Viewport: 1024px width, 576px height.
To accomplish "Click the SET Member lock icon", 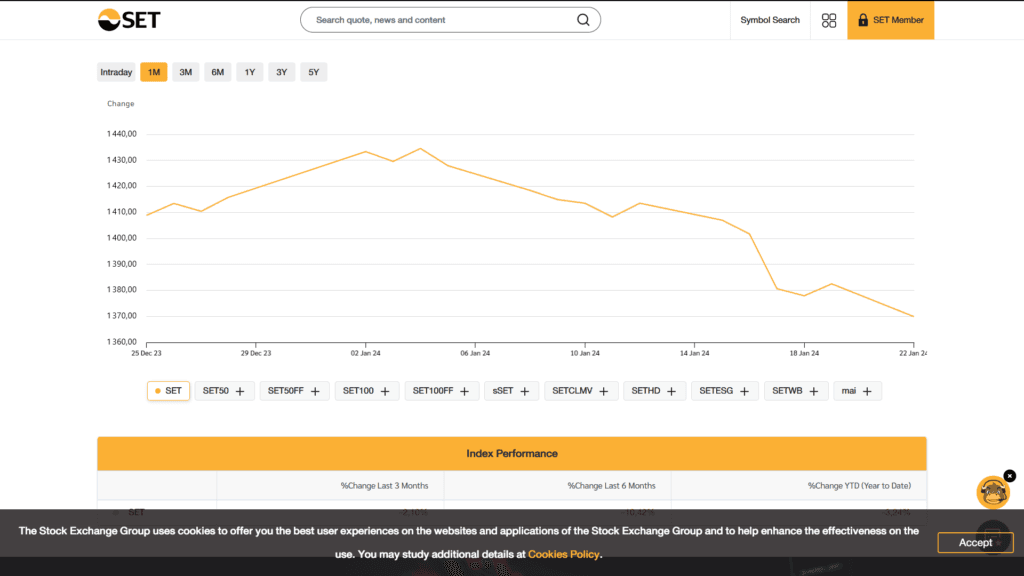I will tap(863, 20).
